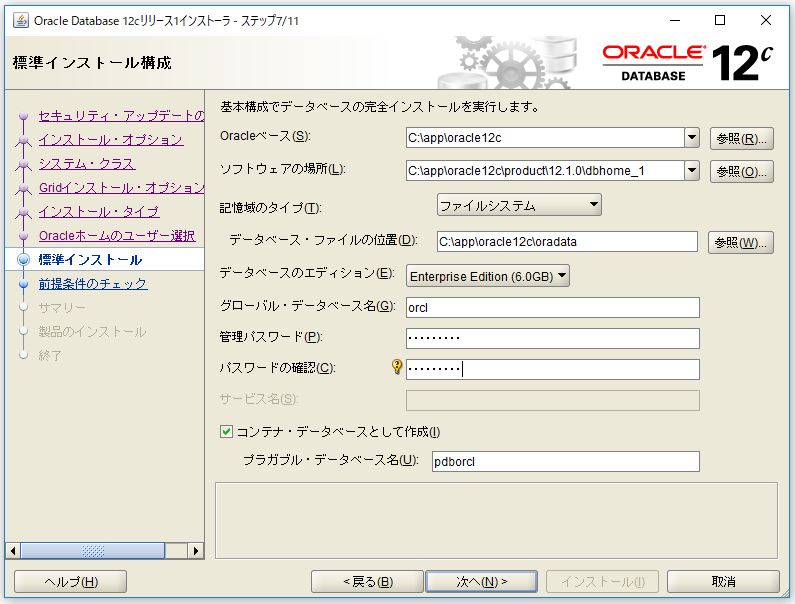
Task: Click the steps panel horizontal scrollbar thumb
Action: pos(93,551)
